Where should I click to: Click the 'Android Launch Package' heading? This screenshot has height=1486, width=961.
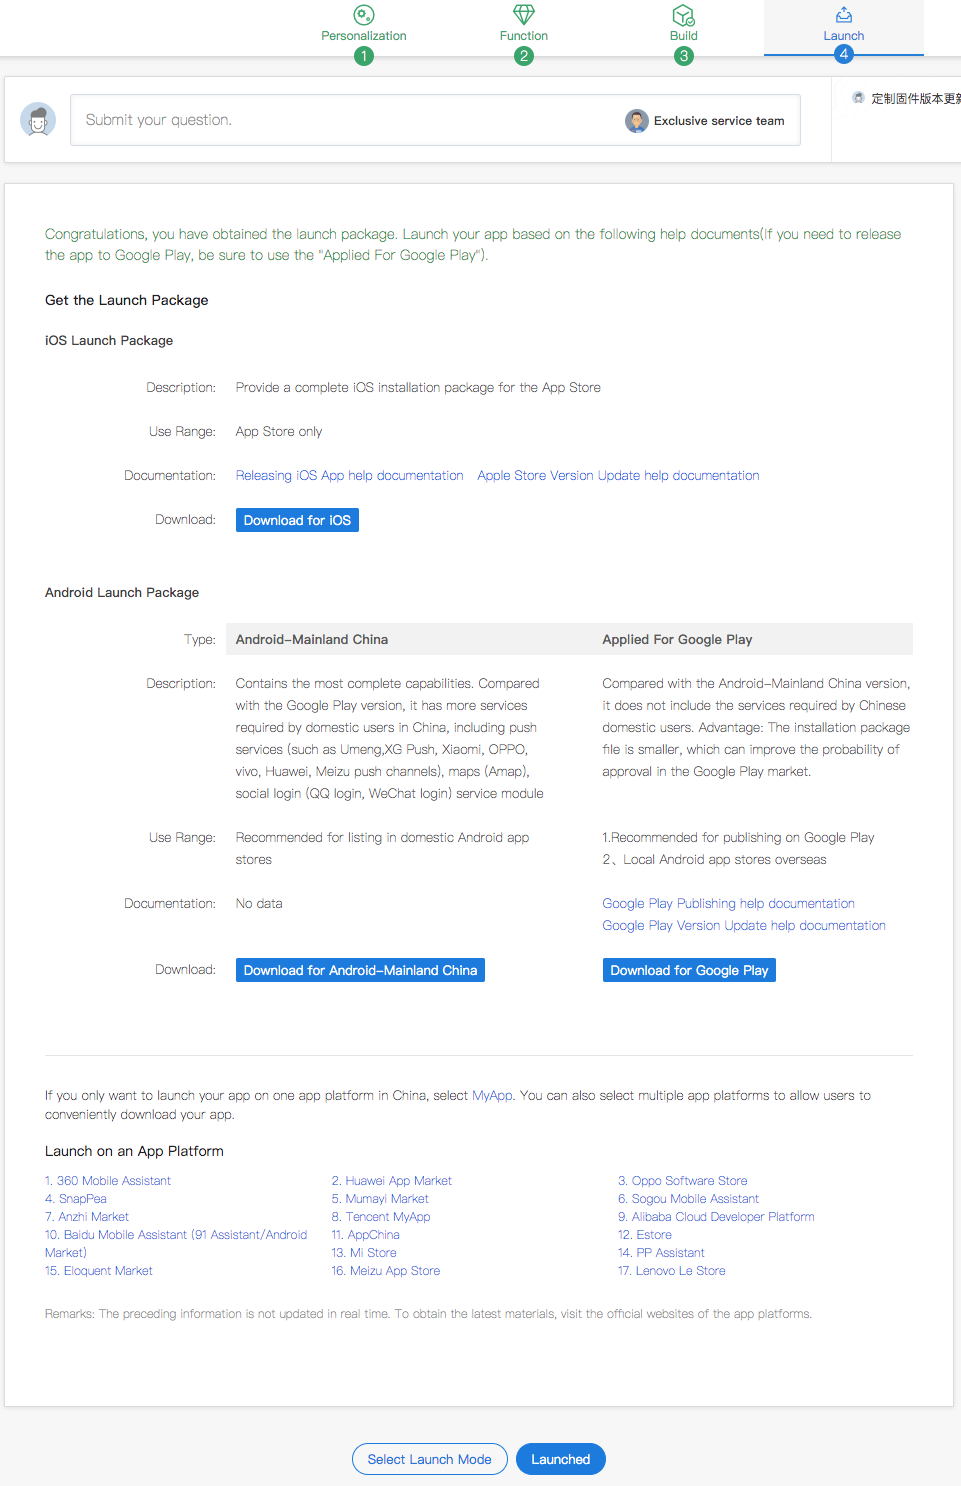pyautogui.click(x=122, y=593)
